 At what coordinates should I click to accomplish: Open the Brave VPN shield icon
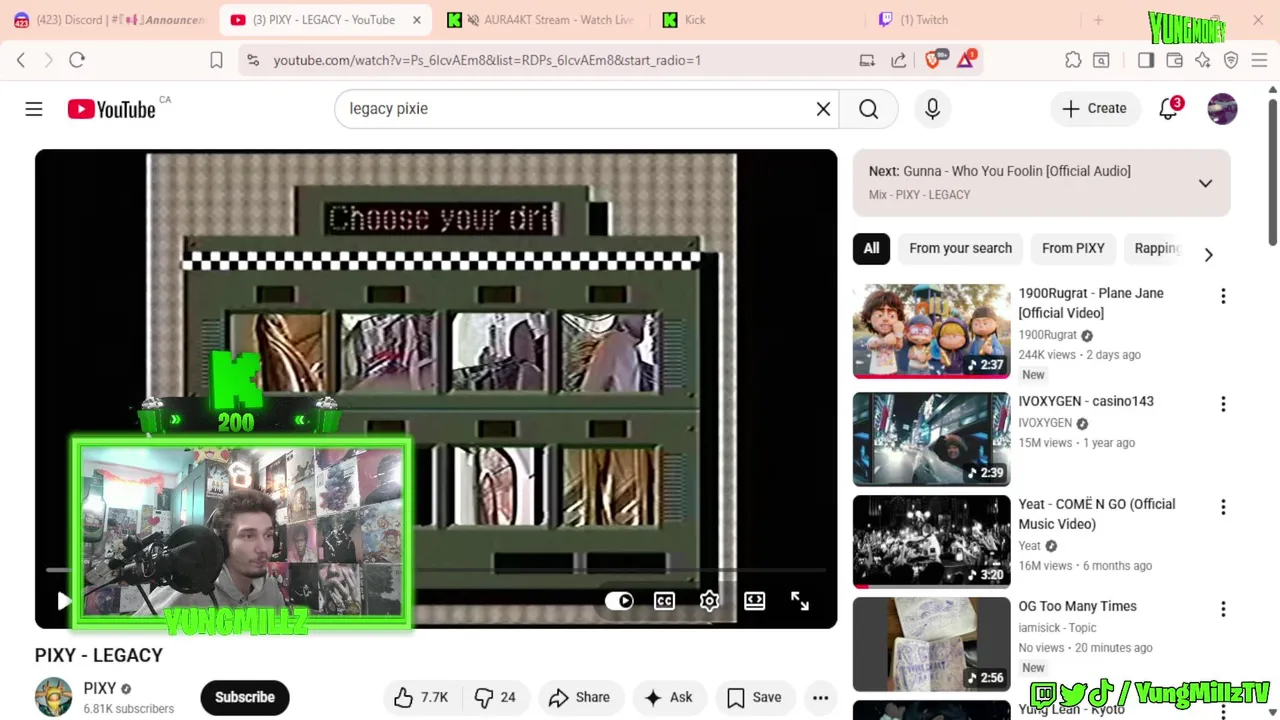coord(1231,60)
